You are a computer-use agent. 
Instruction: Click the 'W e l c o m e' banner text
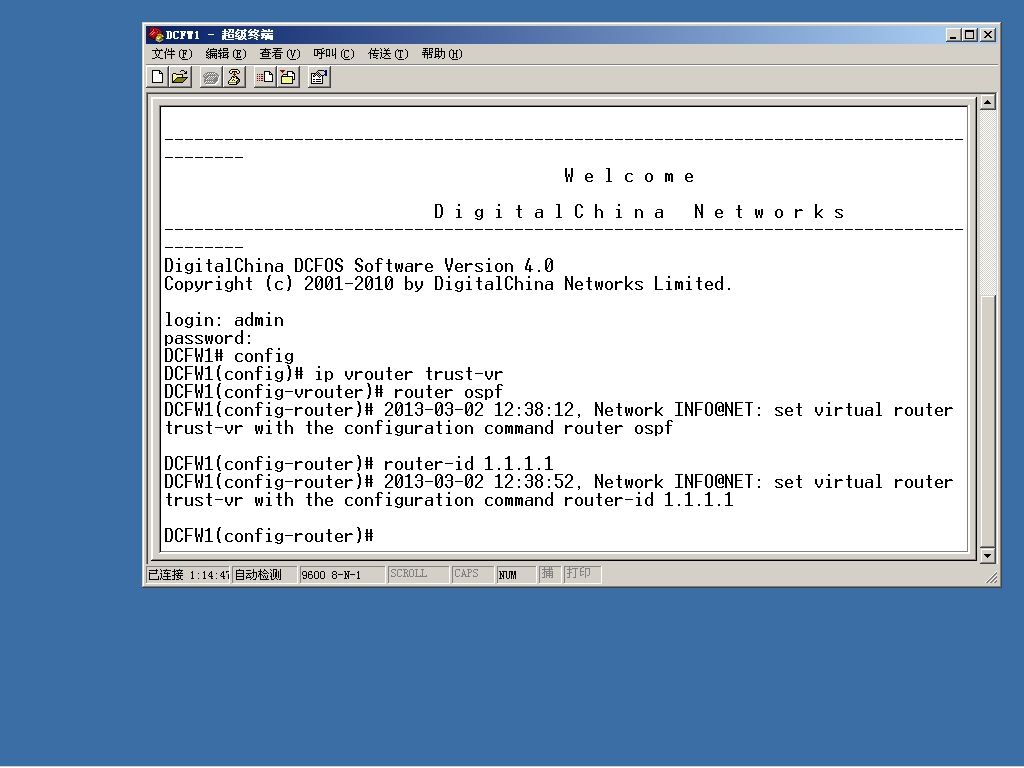(x=630, y=176)
